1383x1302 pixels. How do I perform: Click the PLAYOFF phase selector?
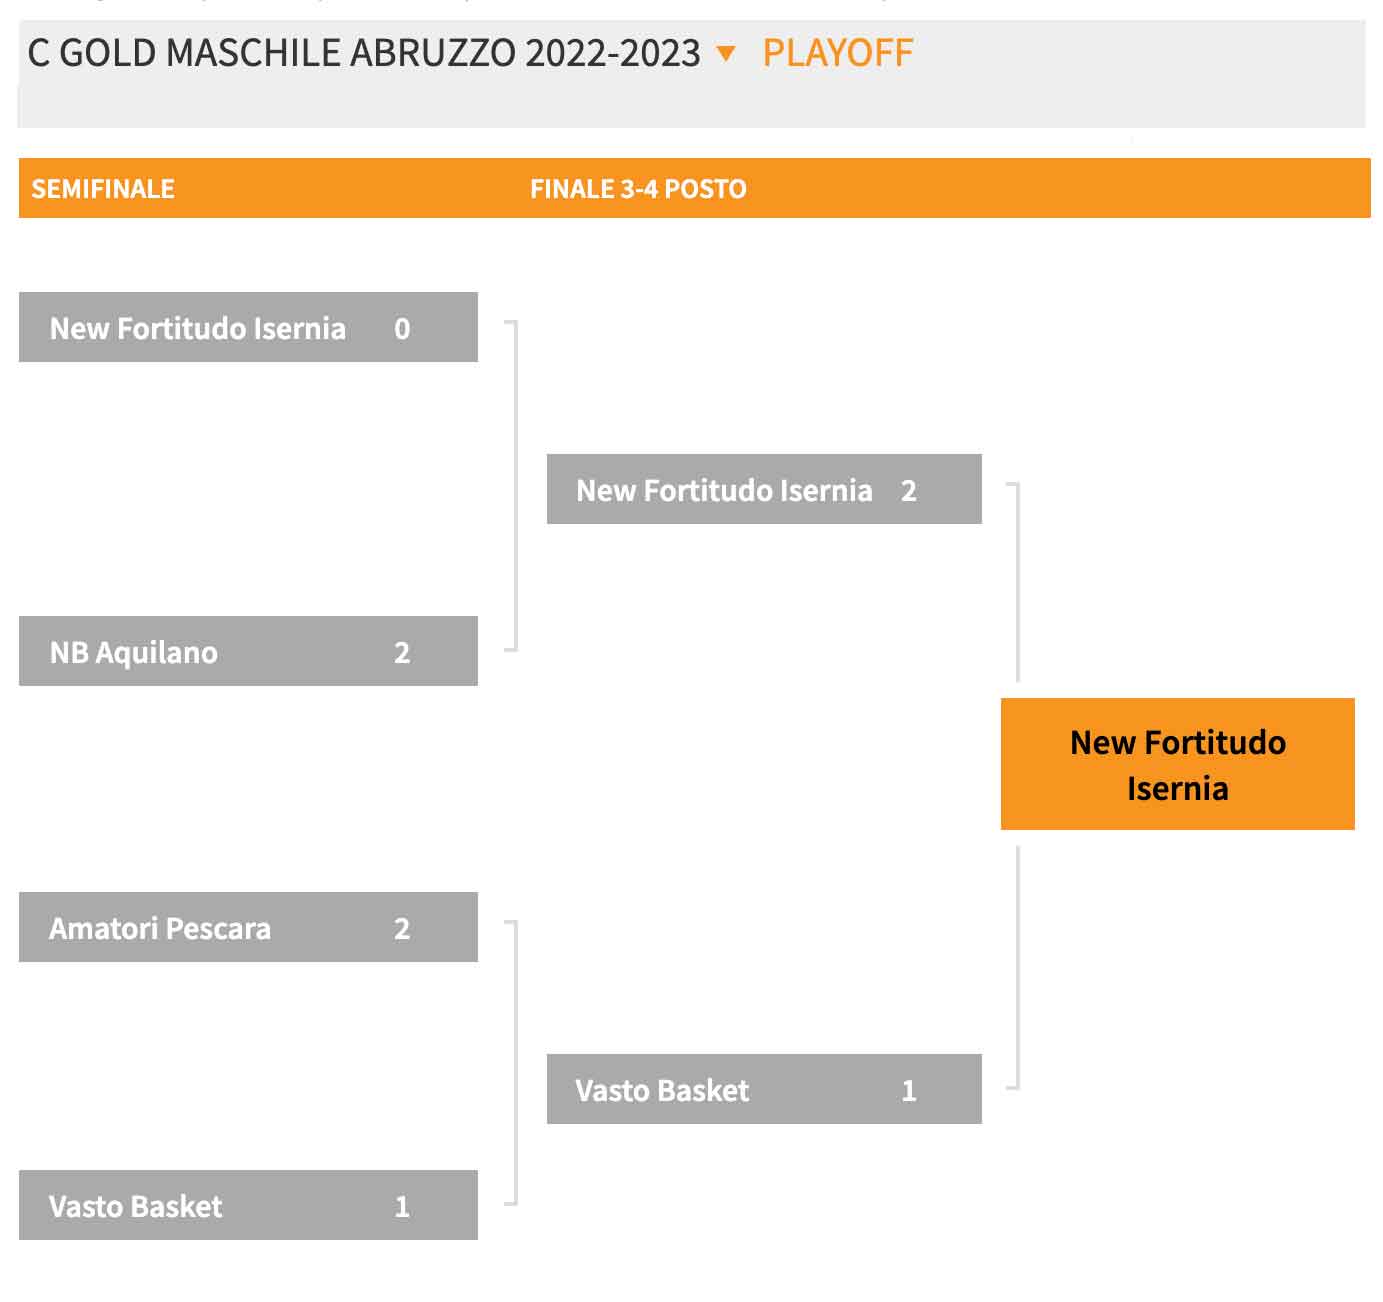point(837,53)
